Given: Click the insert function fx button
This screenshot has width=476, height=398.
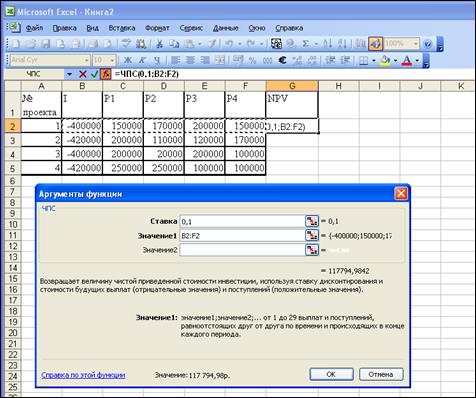Looking at the screenshot, I should click(105, 74).
